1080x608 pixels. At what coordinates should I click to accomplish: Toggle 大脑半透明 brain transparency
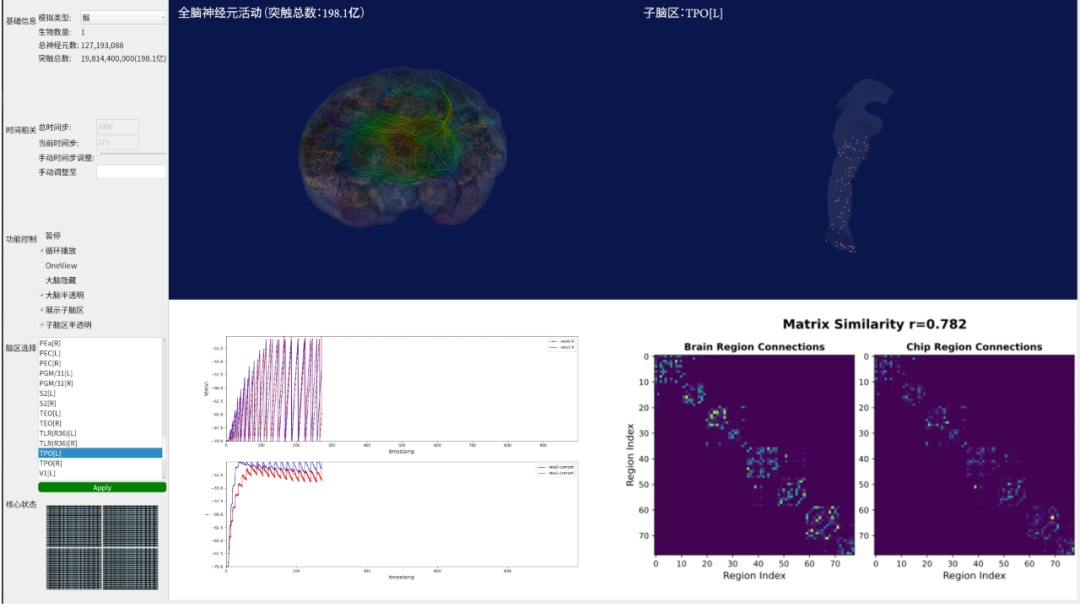pos(42,296)
